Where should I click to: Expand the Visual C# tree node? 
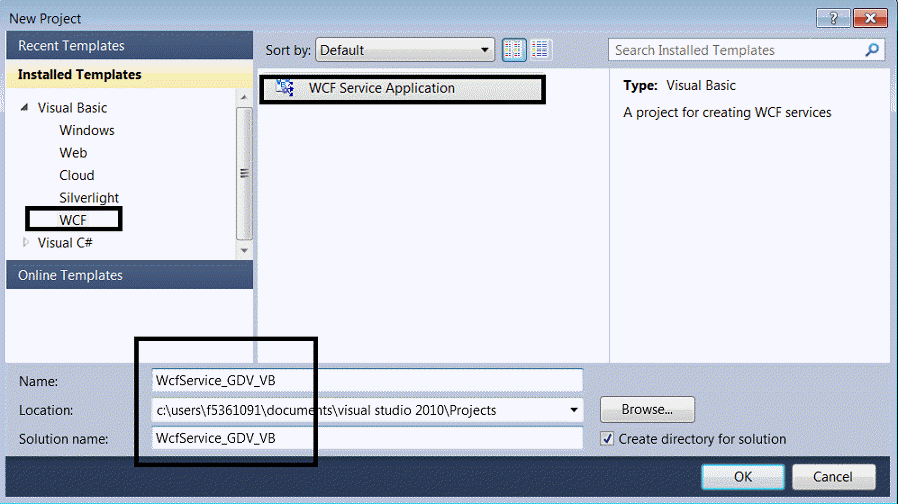click(x=26, y=242)
